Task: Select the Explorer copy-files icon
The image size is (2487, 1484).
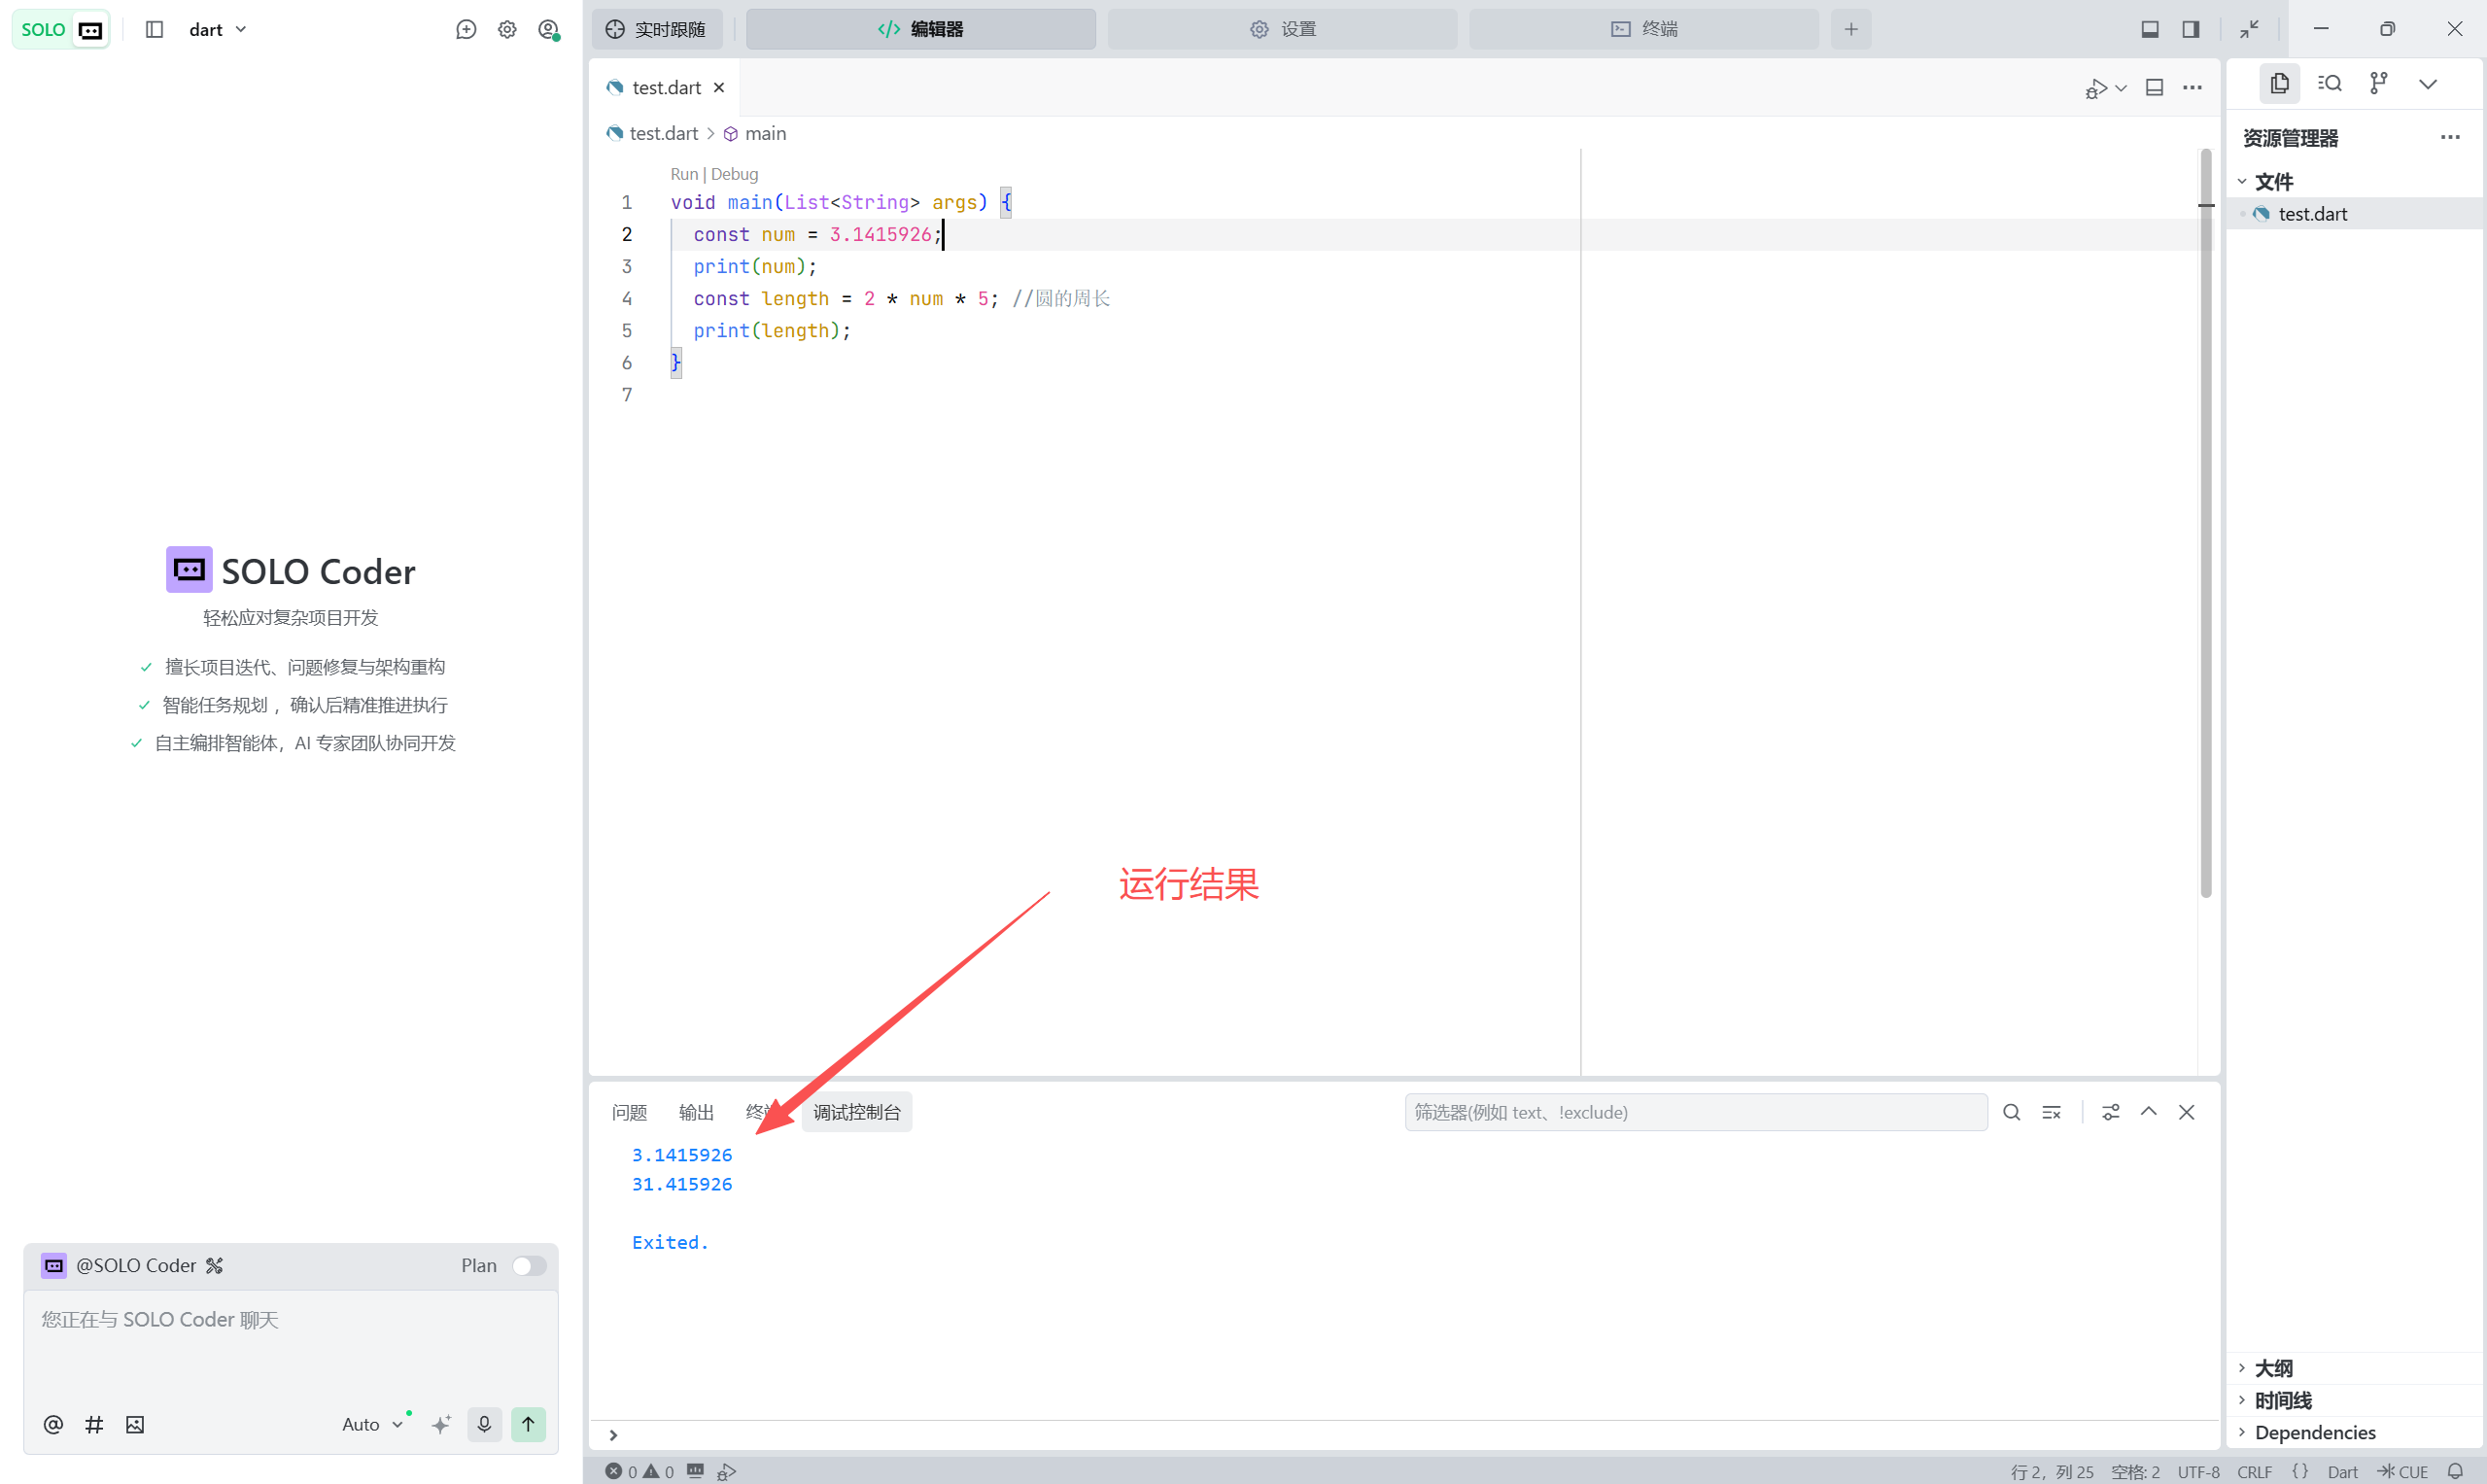Action: (x=2280, y=83)
